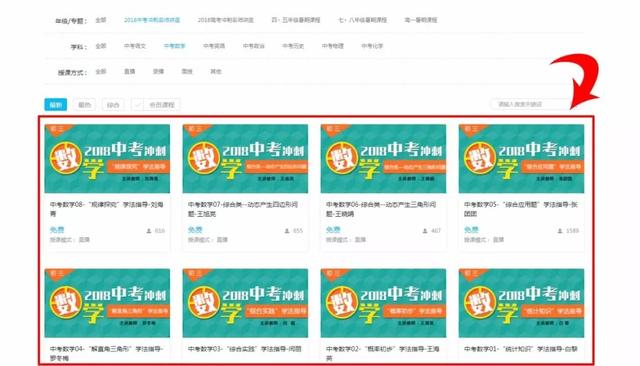Click the 免费 price label on 中考数学07 card
640x366 pixels.
coord(195,230)
